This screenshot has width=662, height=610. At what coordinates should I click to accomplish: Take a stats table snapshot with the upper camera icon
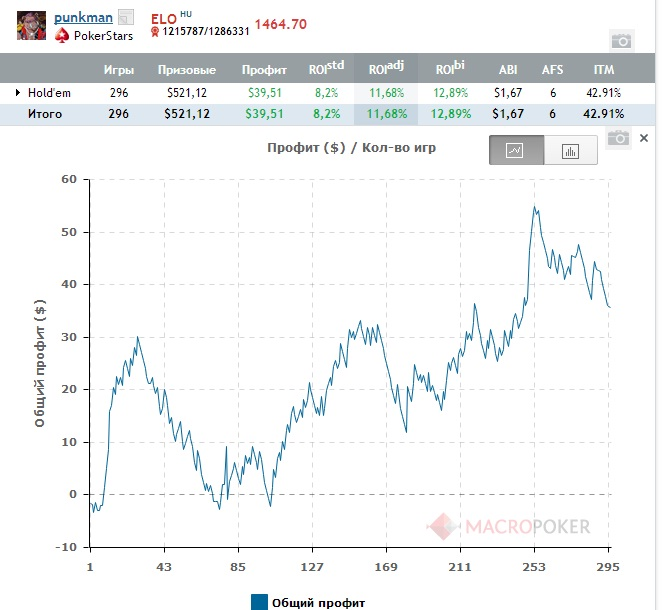[x=621, y=41]
